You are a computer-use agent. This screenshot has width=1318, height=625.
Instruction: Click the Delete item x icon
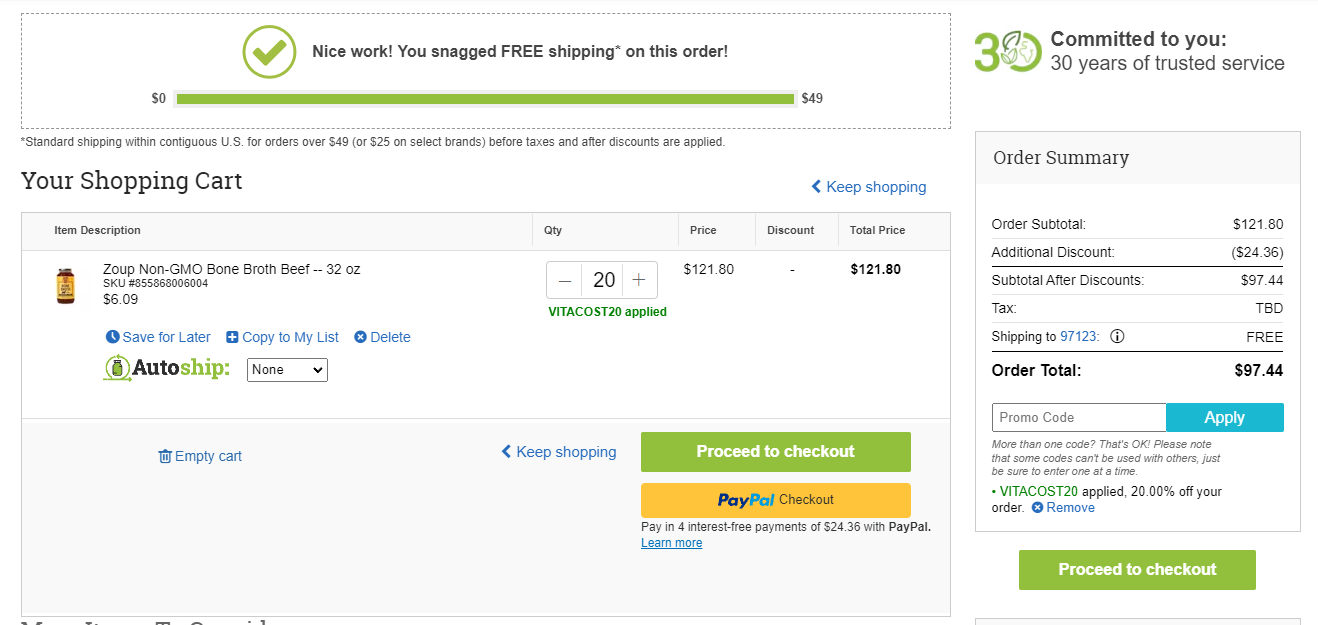[360, 337]
